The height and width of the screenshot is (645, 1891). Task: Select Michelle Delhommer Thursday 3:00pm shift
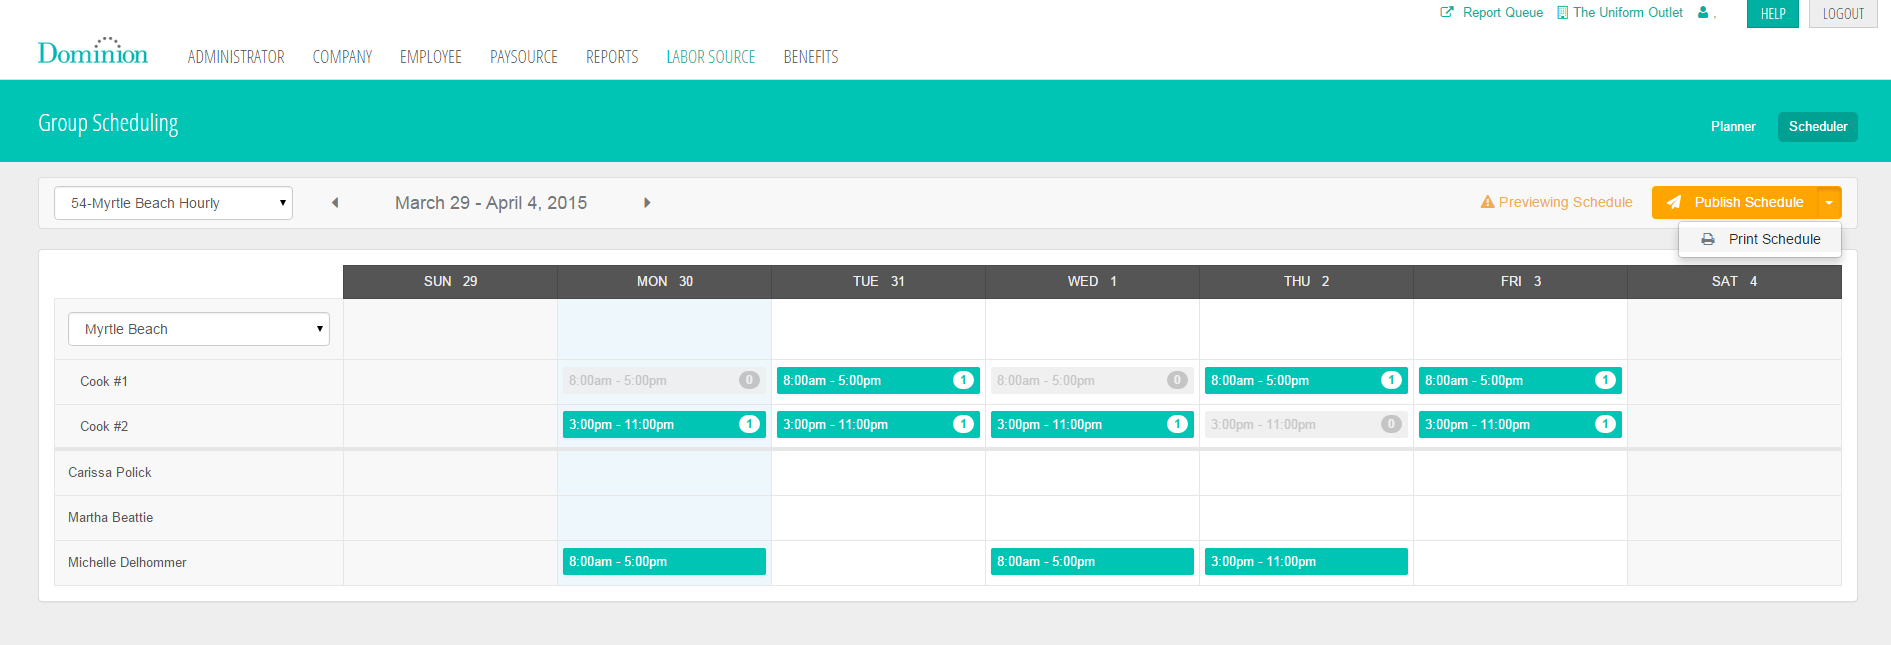(x=1306, y=562)
